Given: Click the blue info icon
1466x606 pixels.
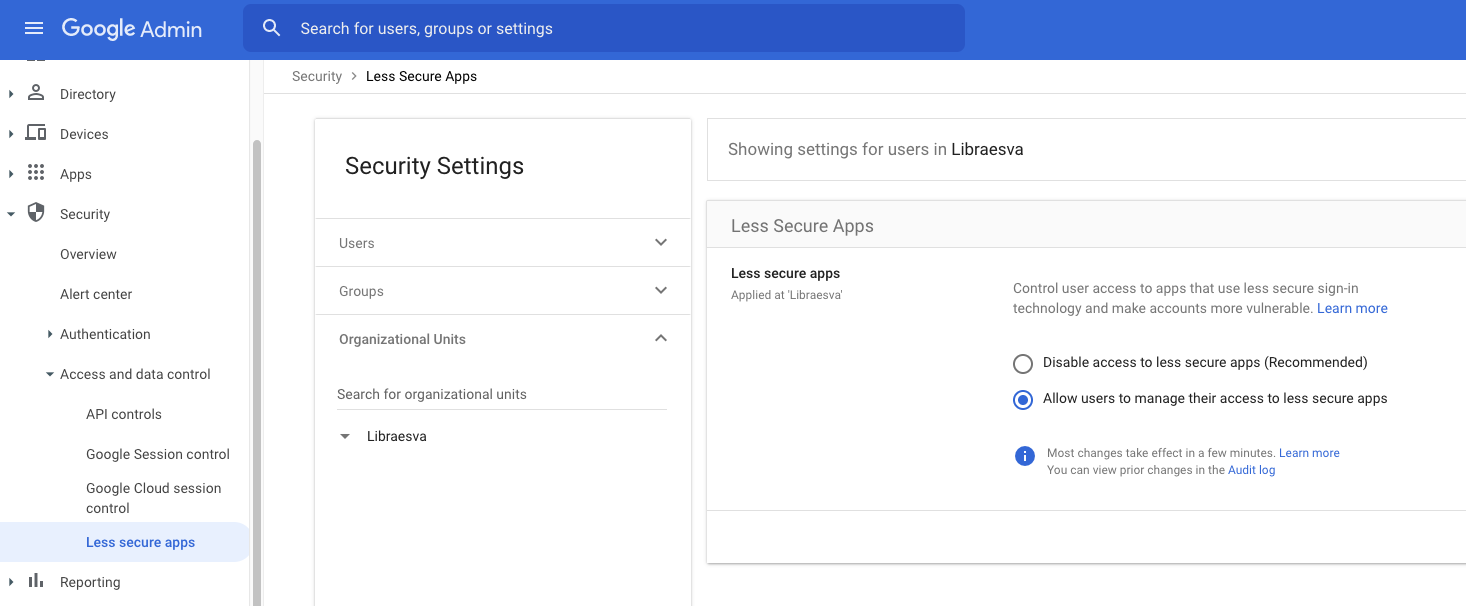Looking at the screenshot, I should (x=1024, y=456).
